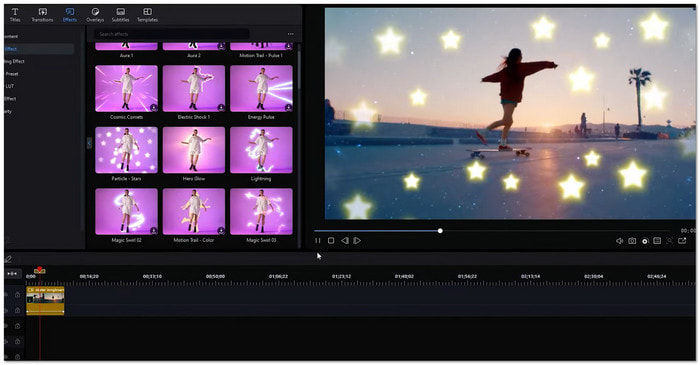Click the dimmed zoom magnifier under preview

[x=670, y=241]
